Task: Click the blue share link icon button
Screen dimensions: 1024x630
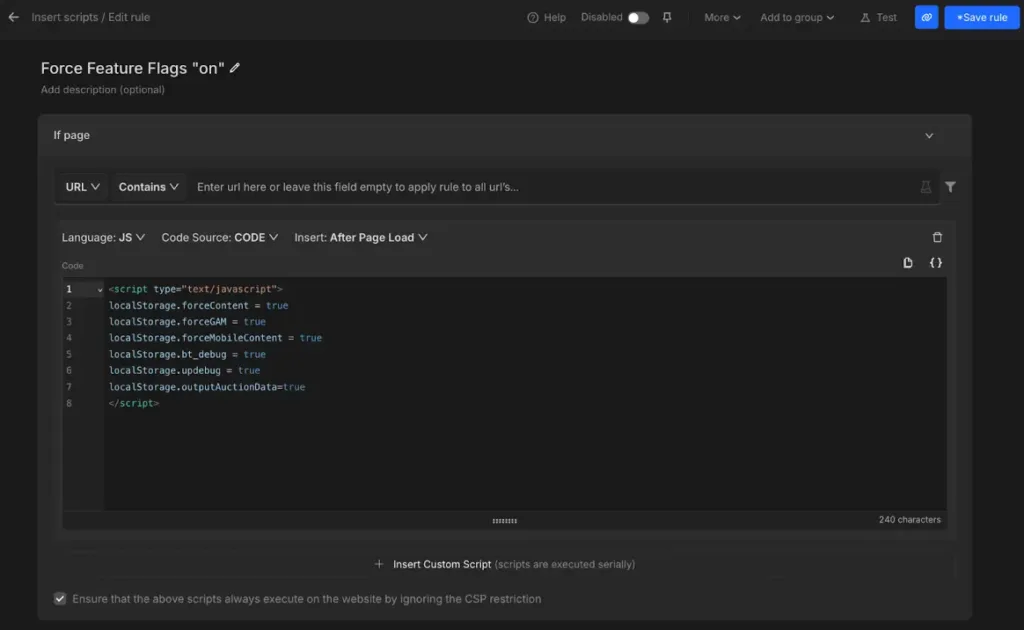Action: (926, 18)
